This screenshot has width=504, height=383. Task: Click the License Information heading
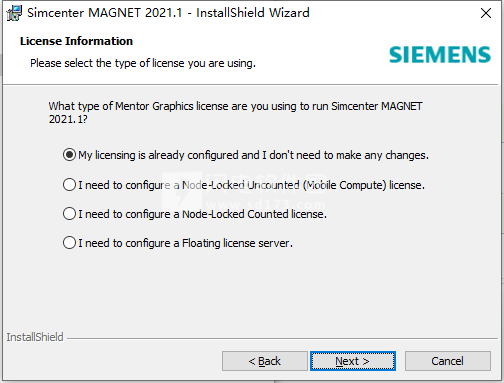[x=76, y=41]
